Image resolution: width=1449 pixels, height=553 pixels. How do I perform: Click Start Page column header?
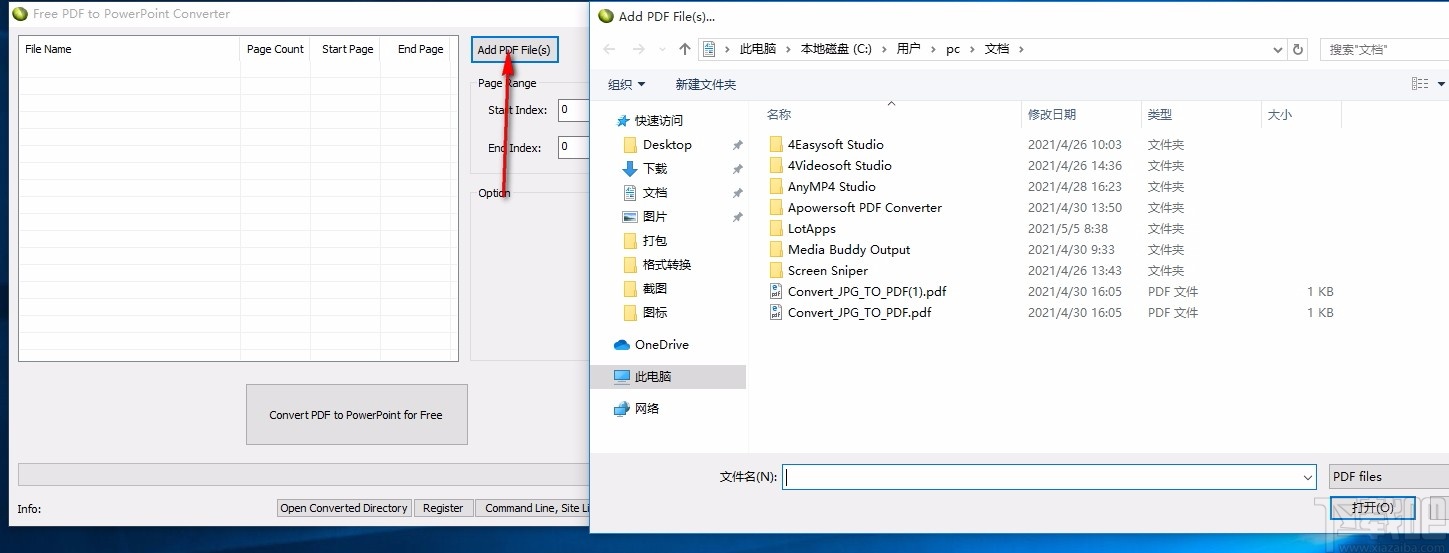[347, 49]
